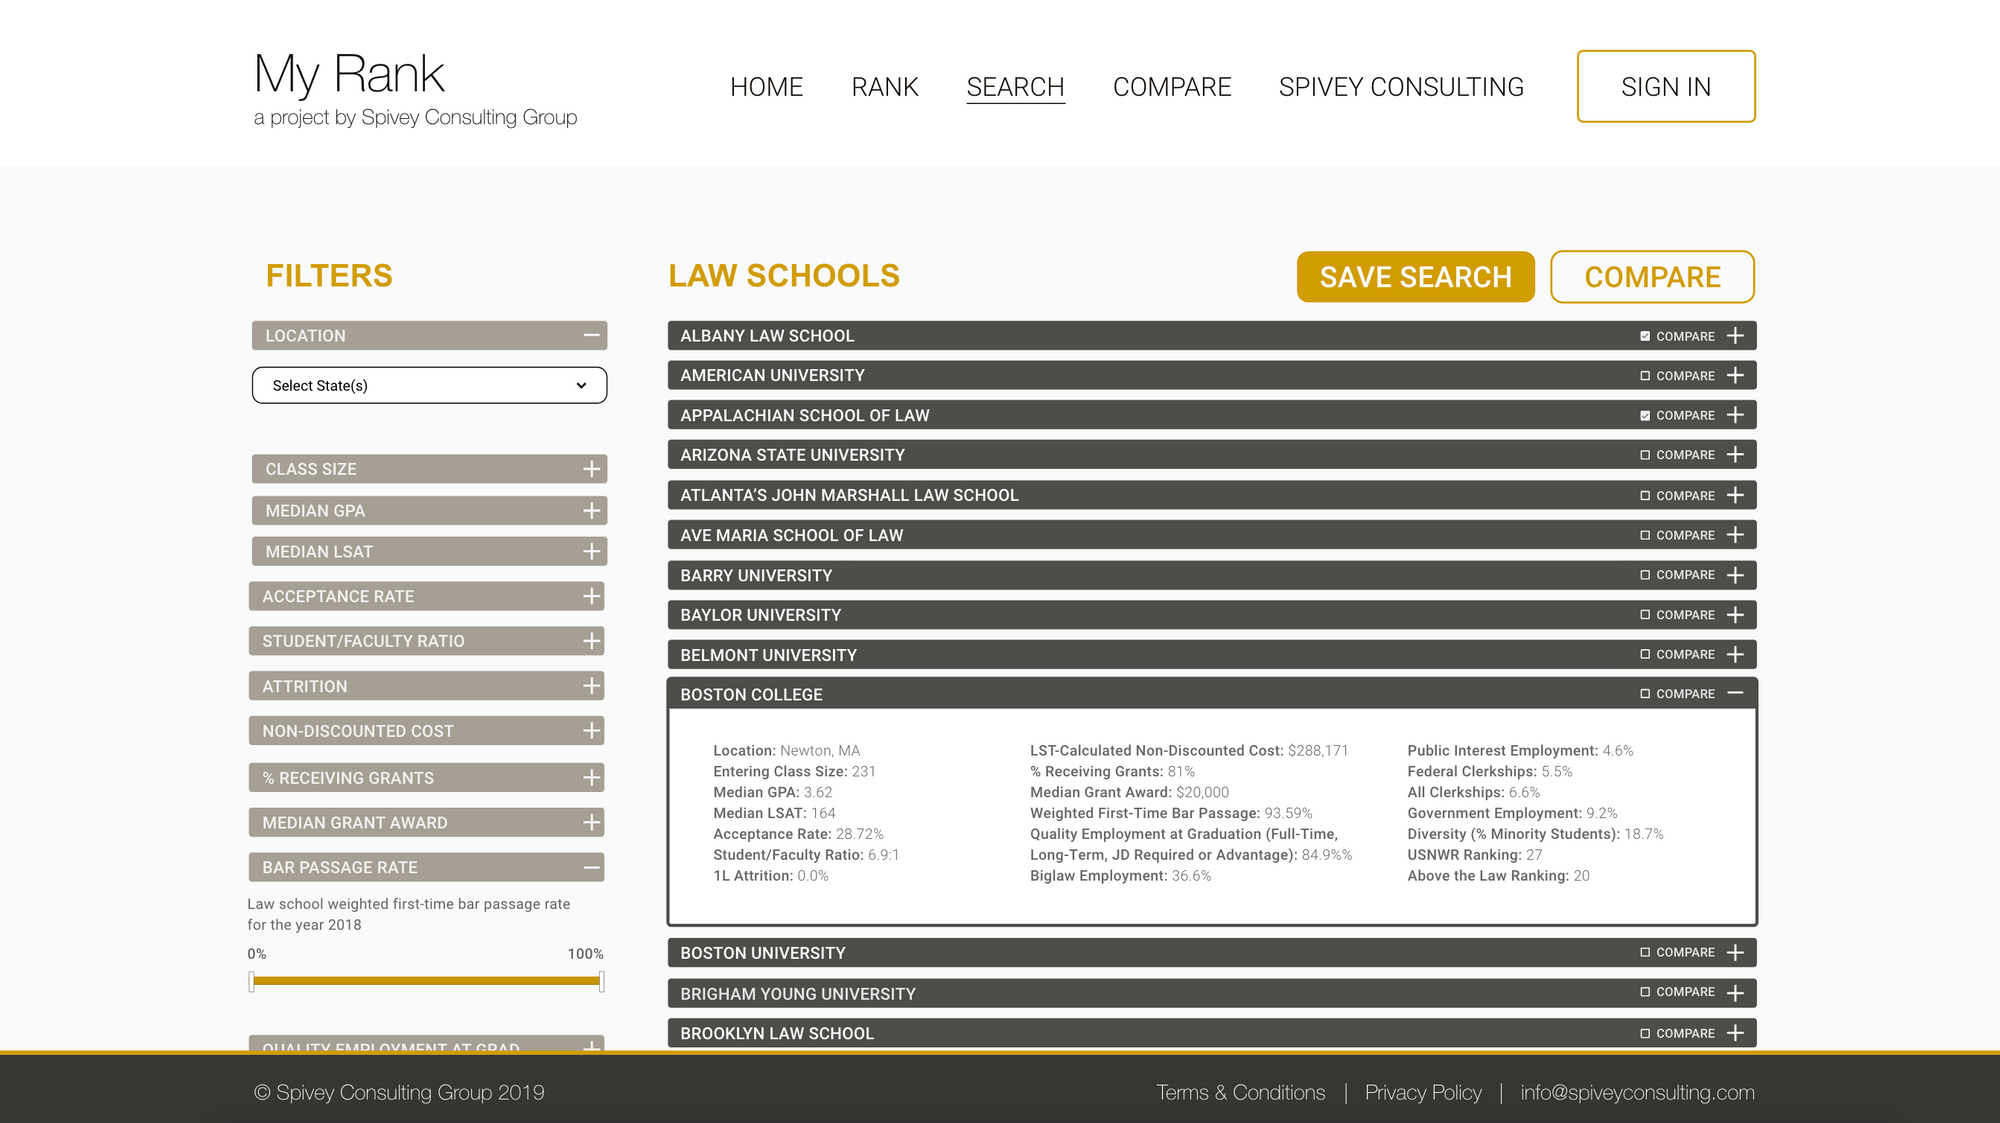Click plus icon for Ave Maria School of Law

1735,535
